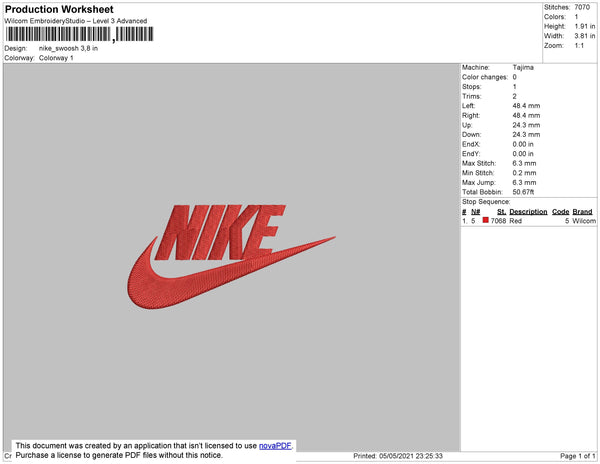Open the novaPDF link
Screen dimensions: 600x464
[275, 446]
